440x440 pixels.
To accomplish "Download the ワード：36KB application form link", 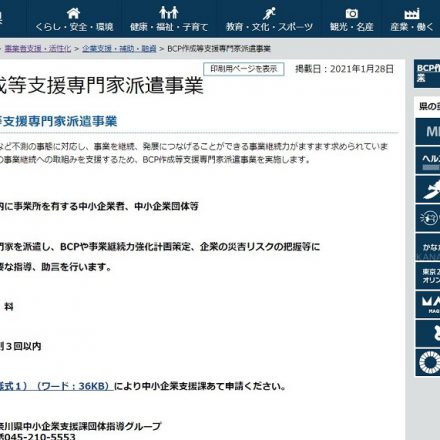I will click(55, 386).
